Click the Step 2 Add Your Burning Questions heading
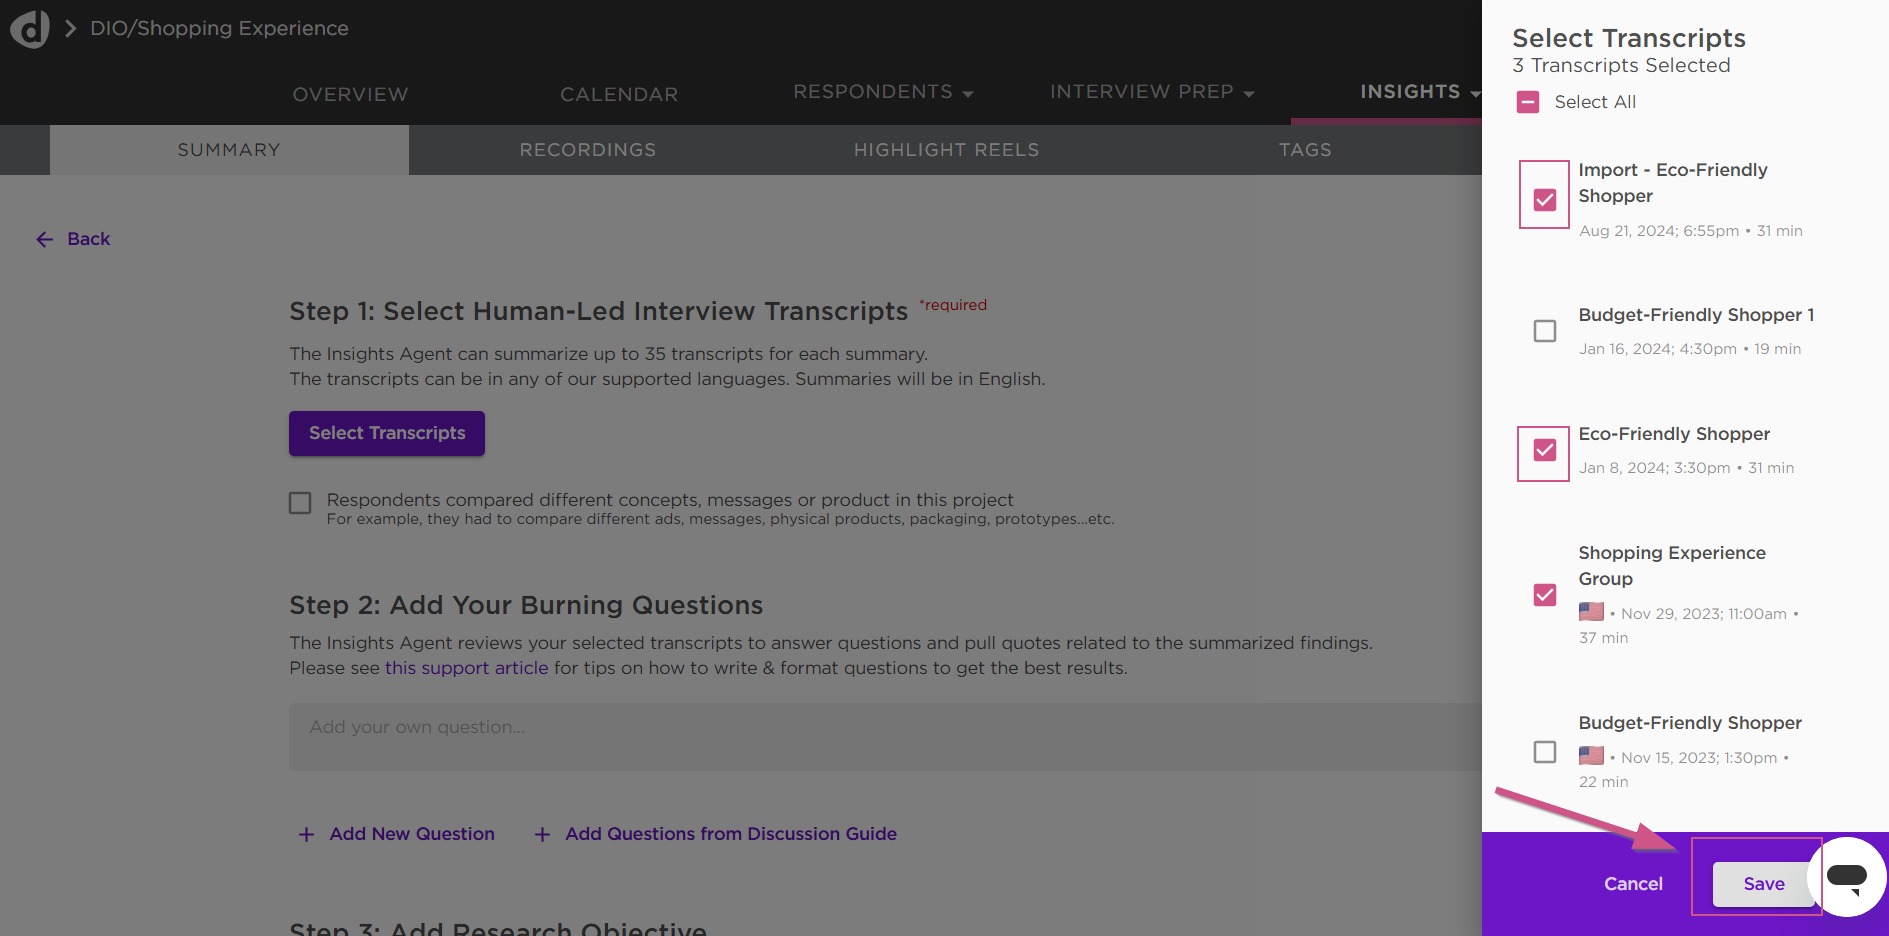 tap(526, 605)
